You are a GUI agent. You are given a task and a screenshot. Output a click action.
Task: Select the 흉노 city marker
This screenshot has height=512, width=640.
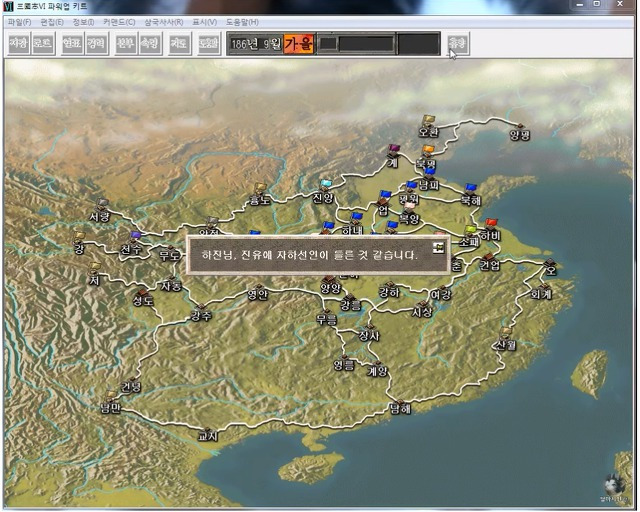pos(260,194)
